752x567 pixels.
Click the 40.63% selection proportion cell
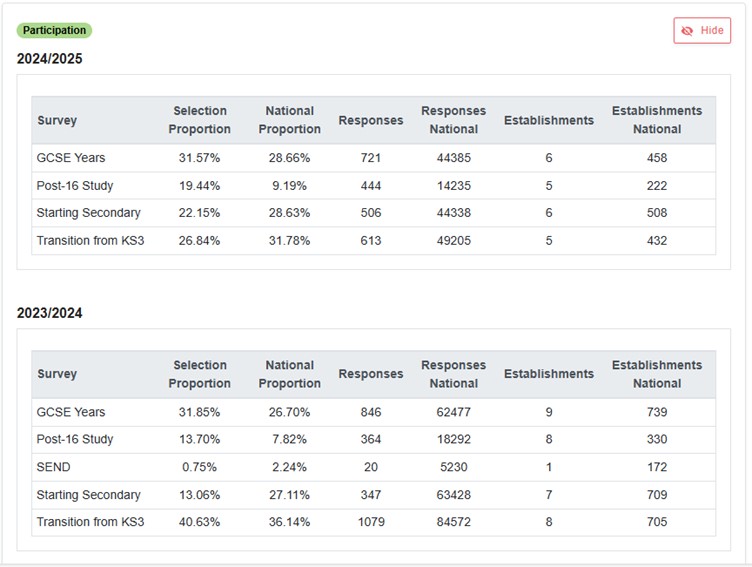[x=199, y=522]
